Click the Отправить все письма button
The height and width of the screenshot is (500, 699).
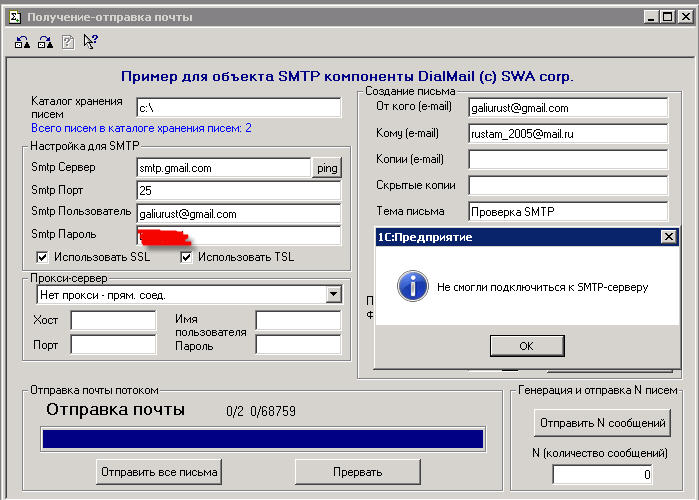(x=160, y=471)
